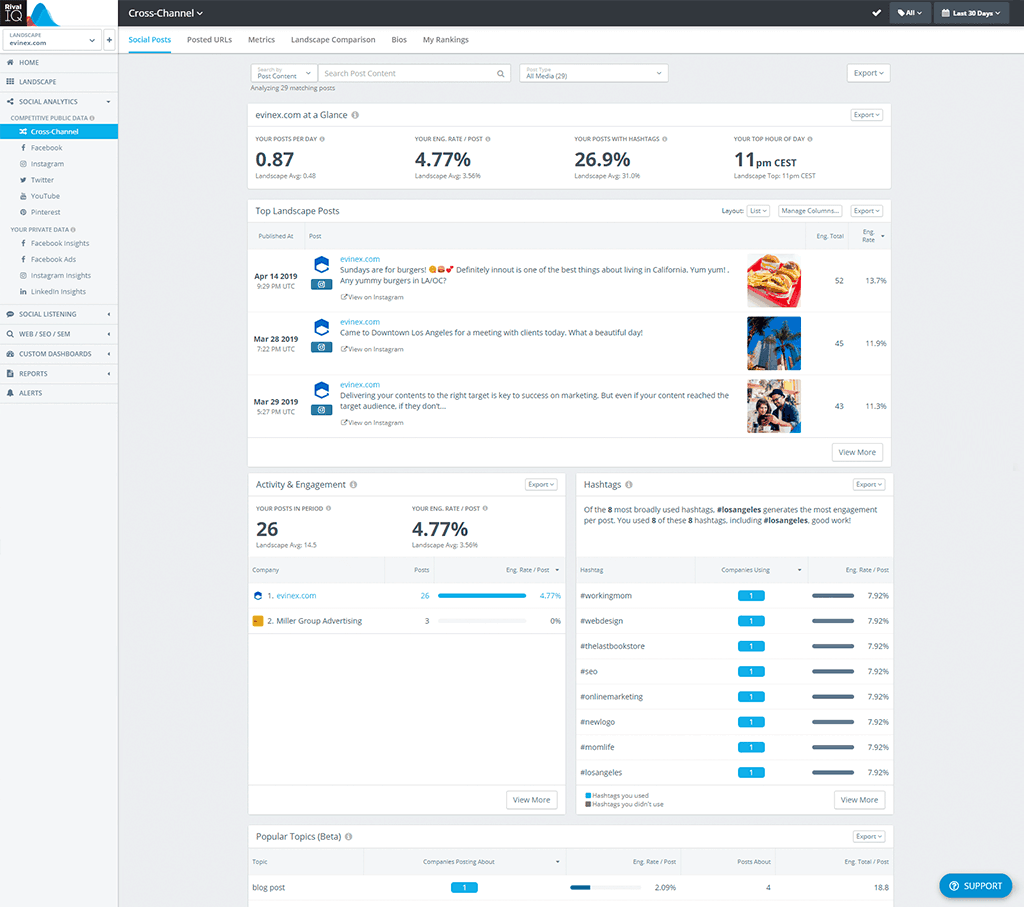Image resolution: width=1024 pixels, height=907 pixels.
Task: Open the Search by Post Content dropdown
Action: (284, 73)
